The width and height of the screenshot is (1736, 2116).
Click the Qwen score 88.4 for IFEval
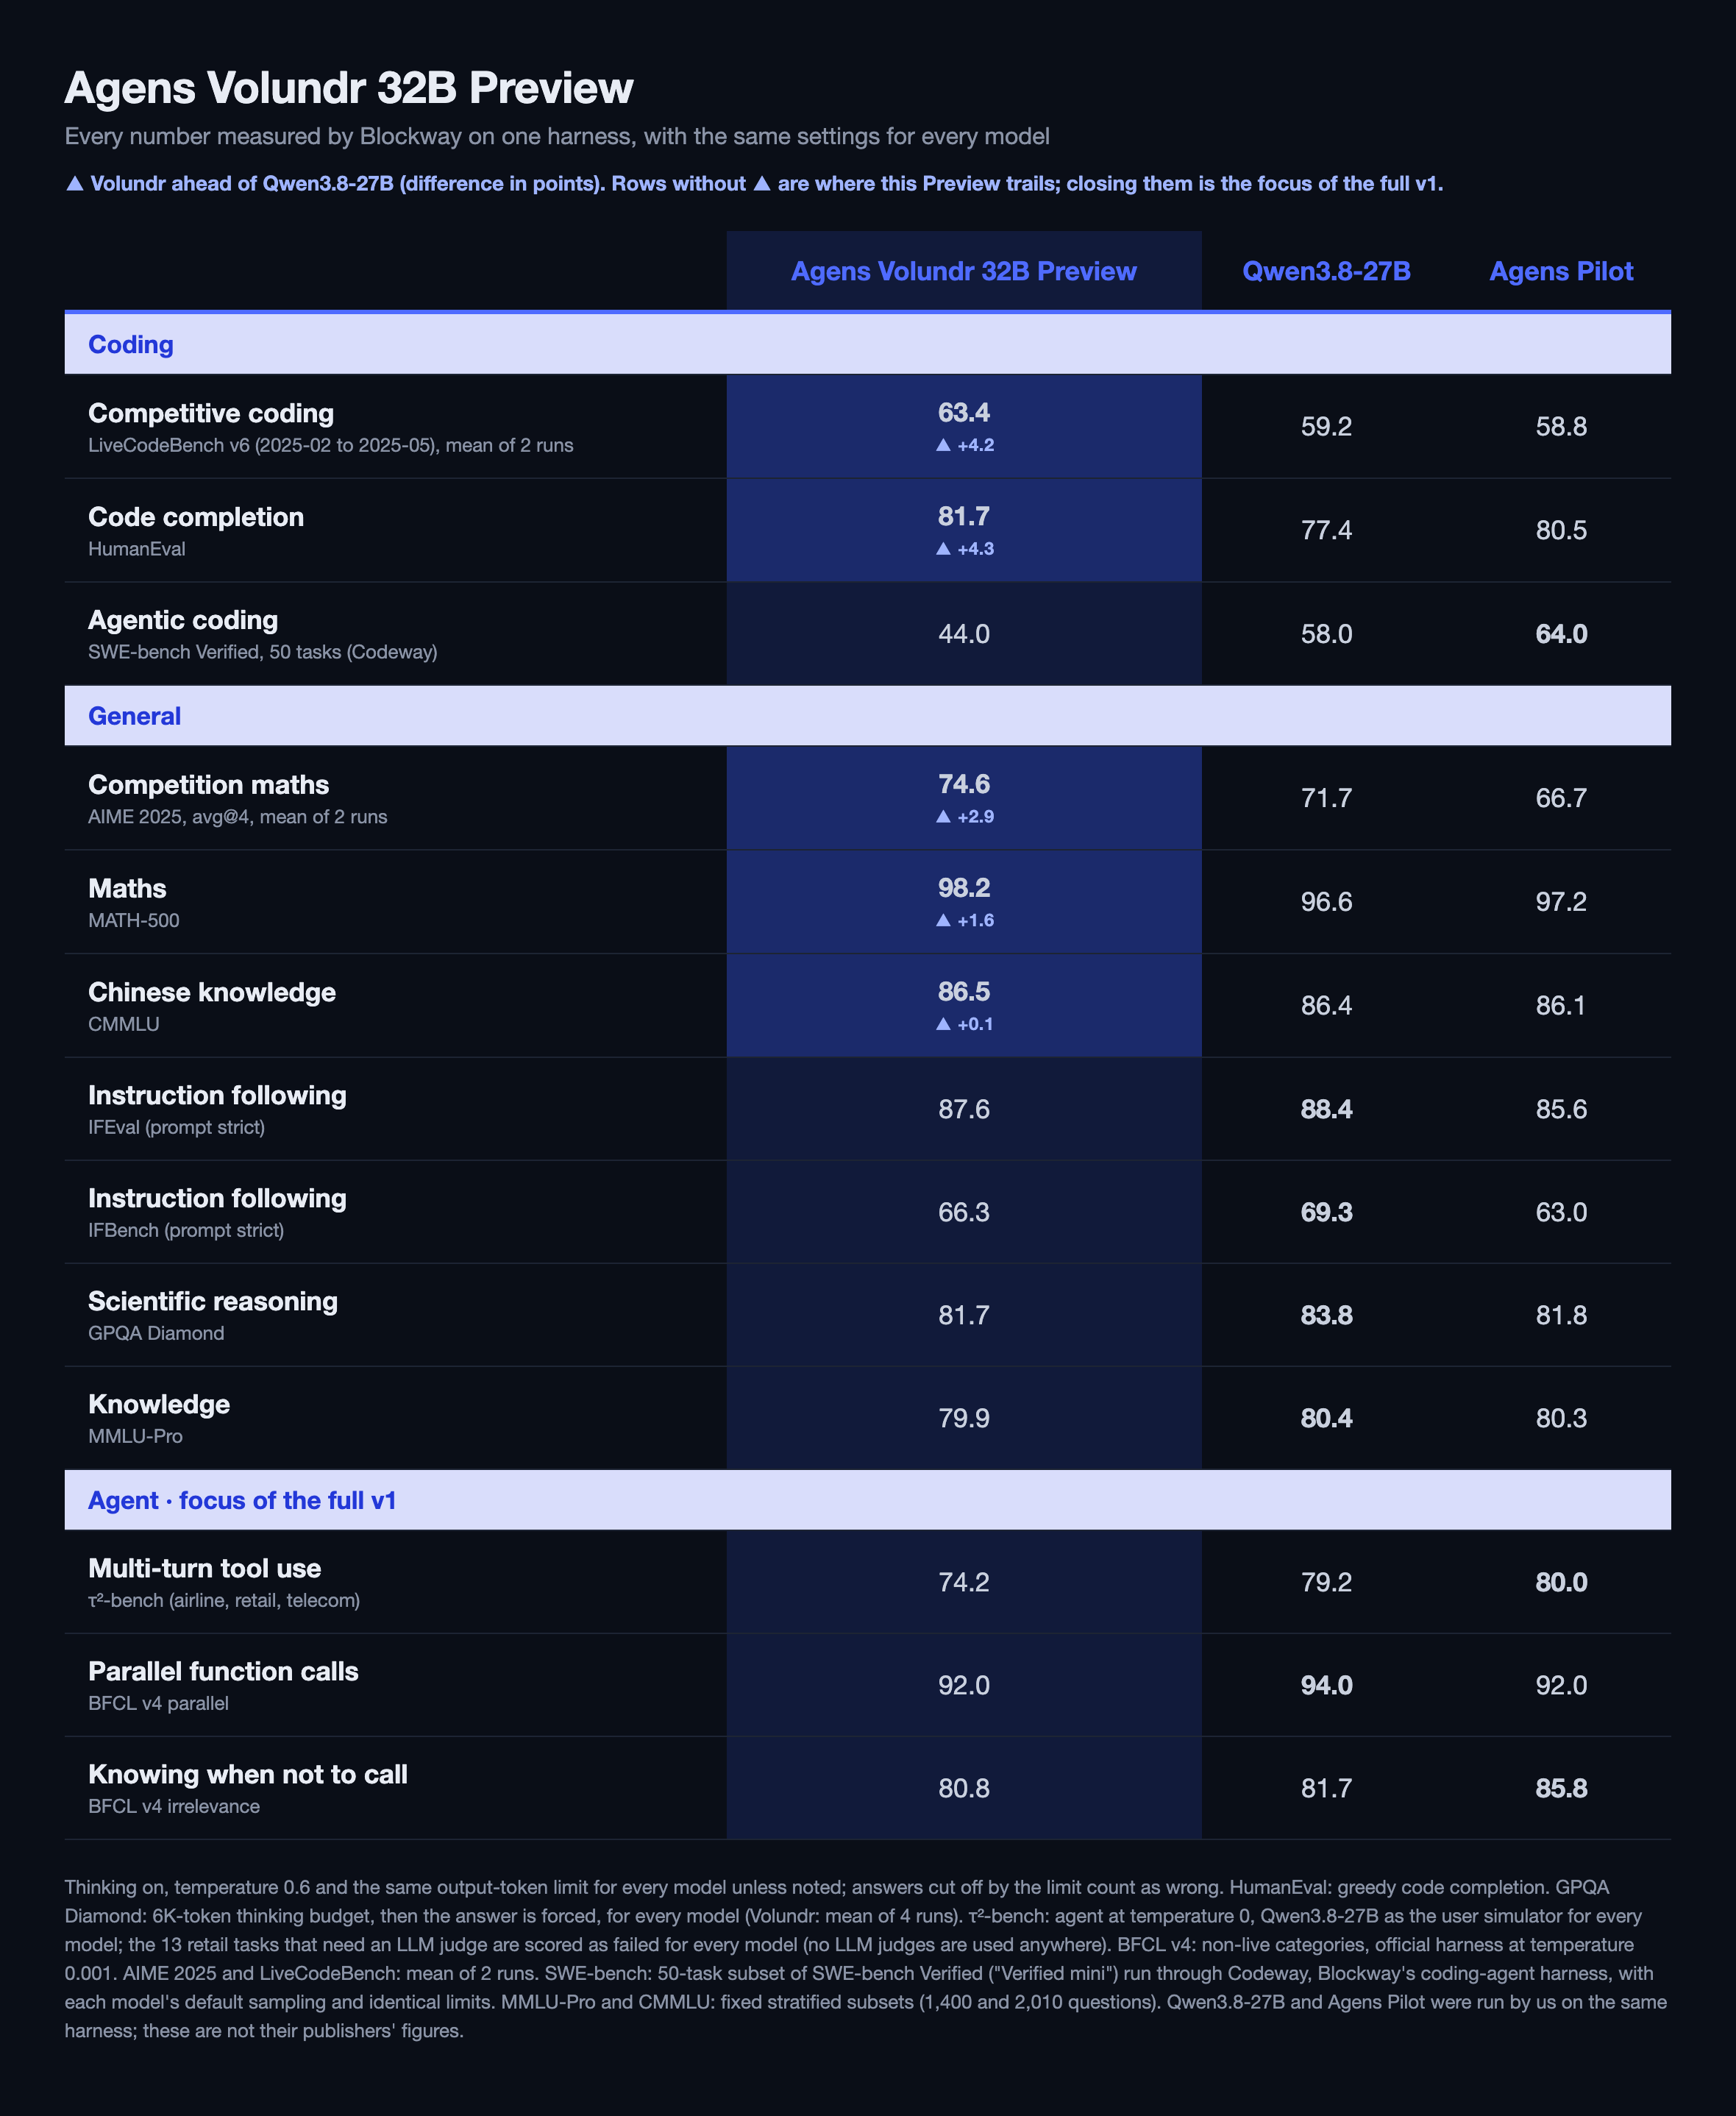1326,1109
